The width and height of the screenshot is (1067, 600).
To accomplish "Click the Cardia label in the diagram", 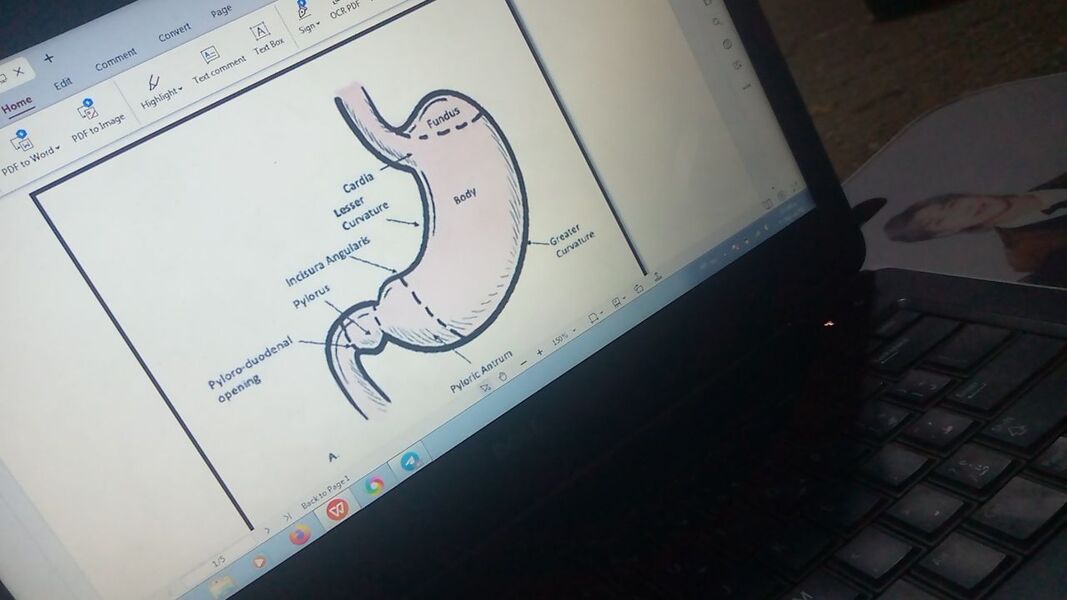I will 358,182.
